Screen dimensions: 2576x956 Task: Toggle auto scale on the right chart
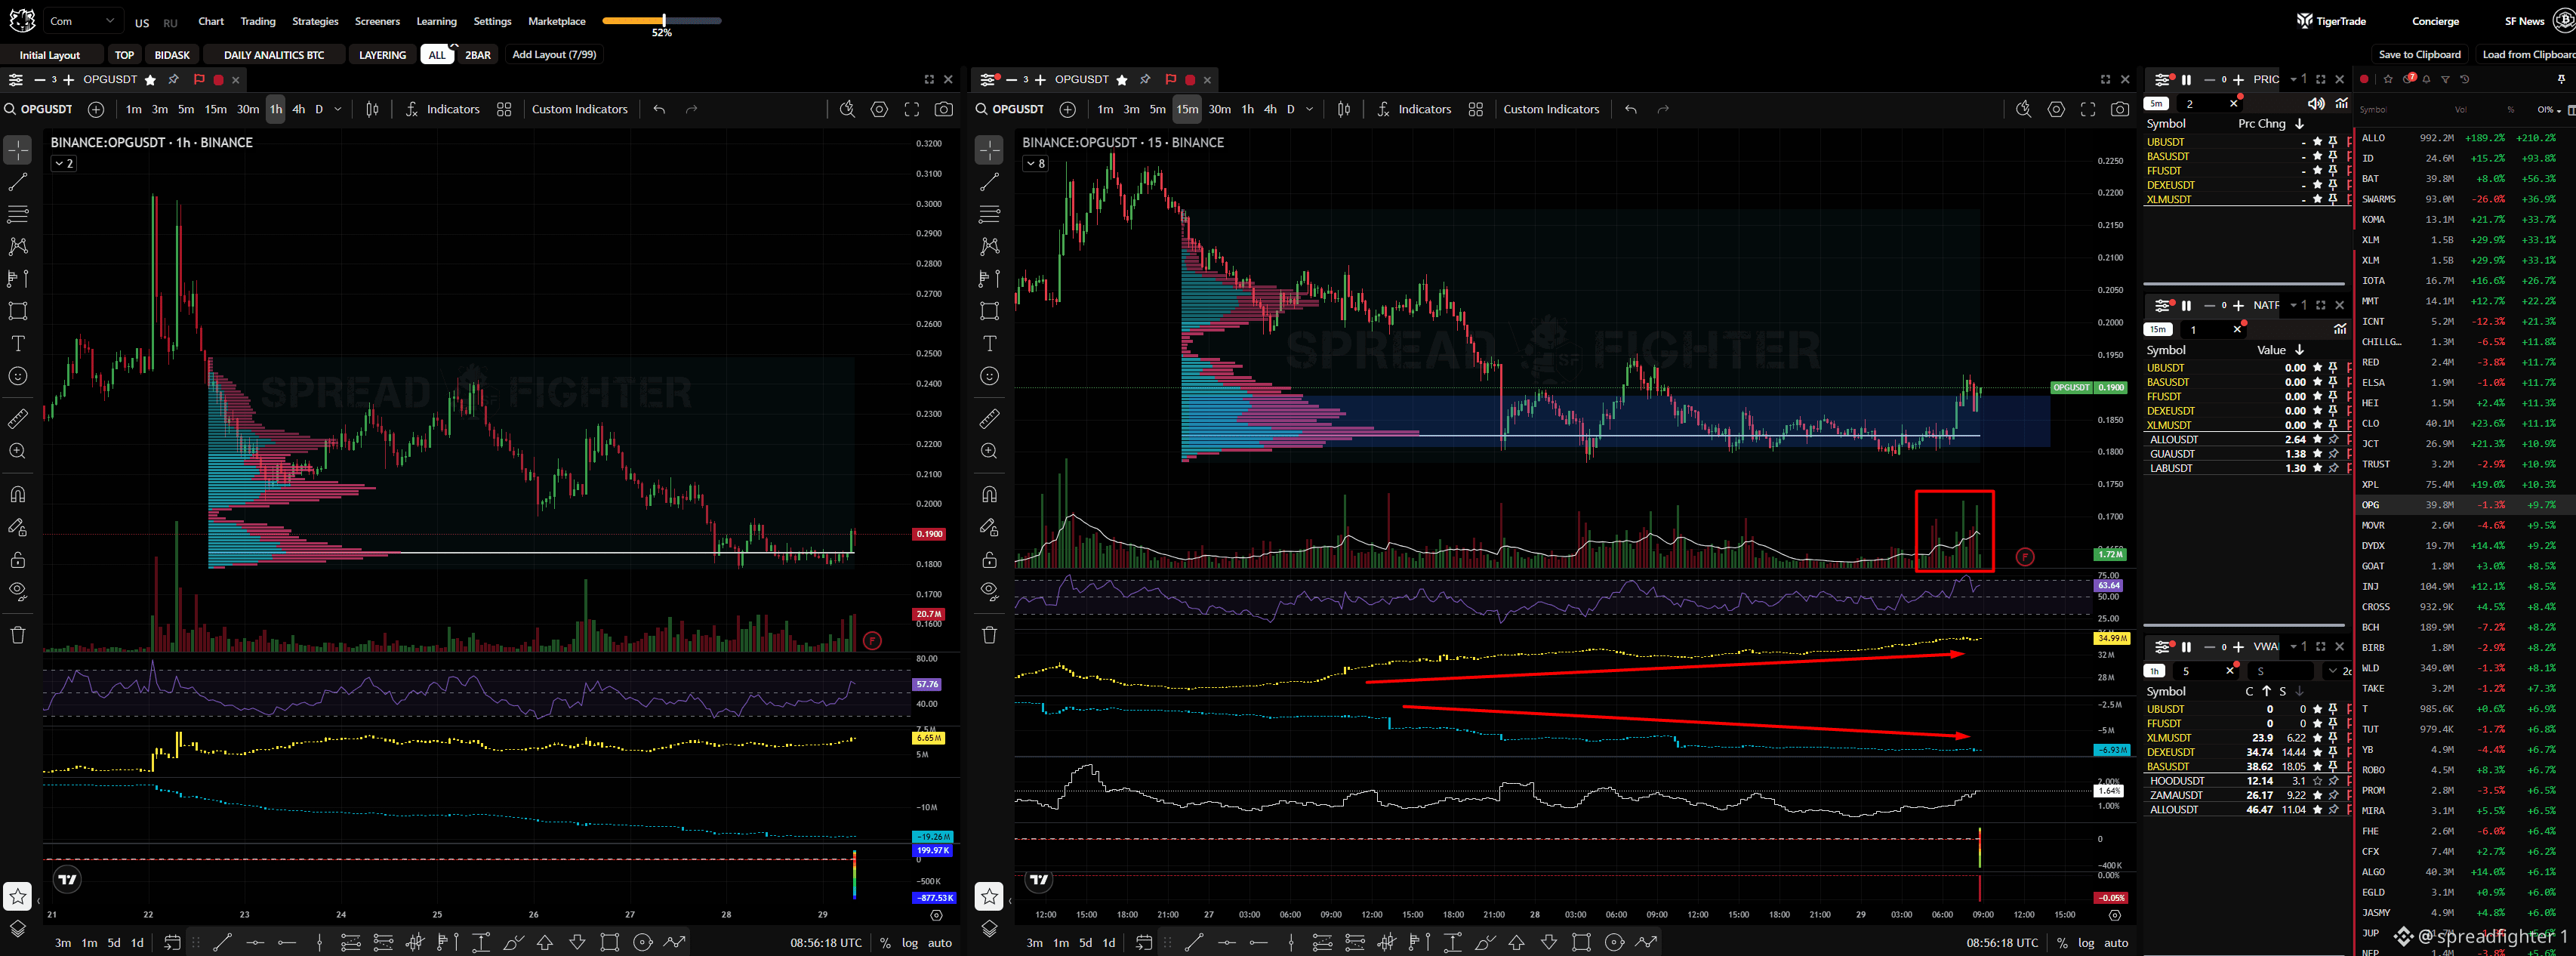point(2116,942)
